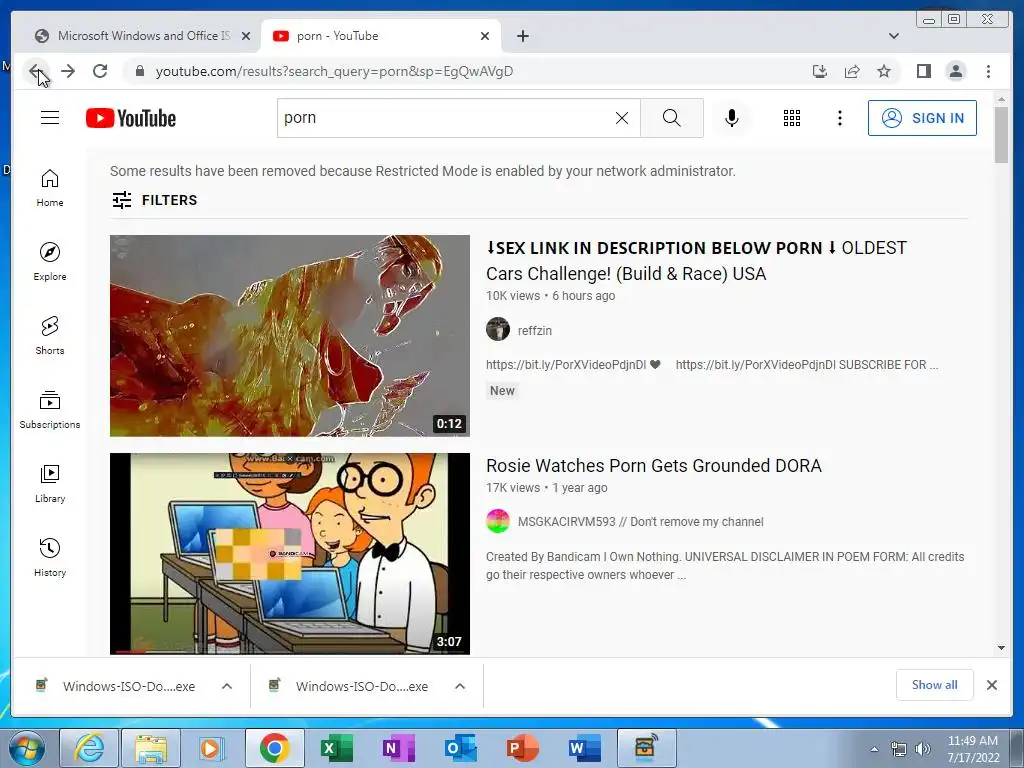1024x768 pixels.
Task: Go to Home in the sidebar
Action: (50, 188)
